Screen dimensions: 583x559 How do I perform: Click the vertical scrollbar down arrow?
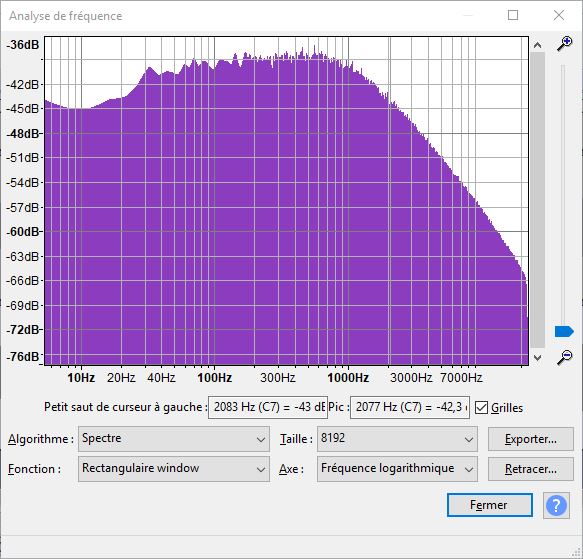point(537,358)
